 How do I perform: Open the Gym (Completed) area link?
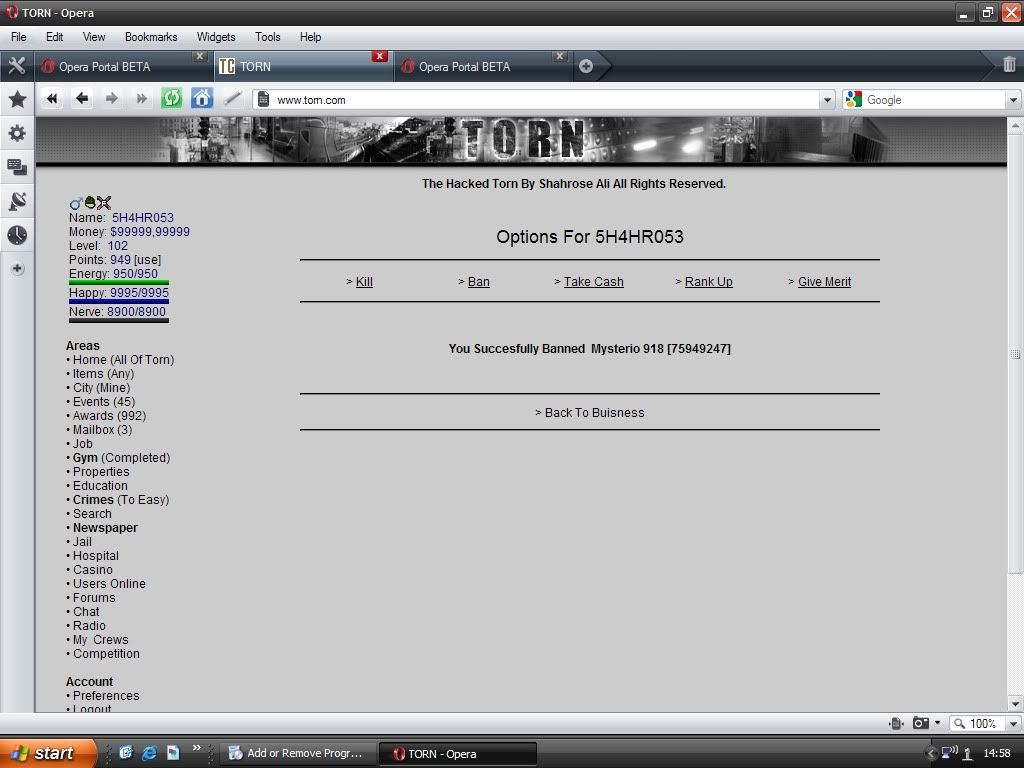point(121,458)
